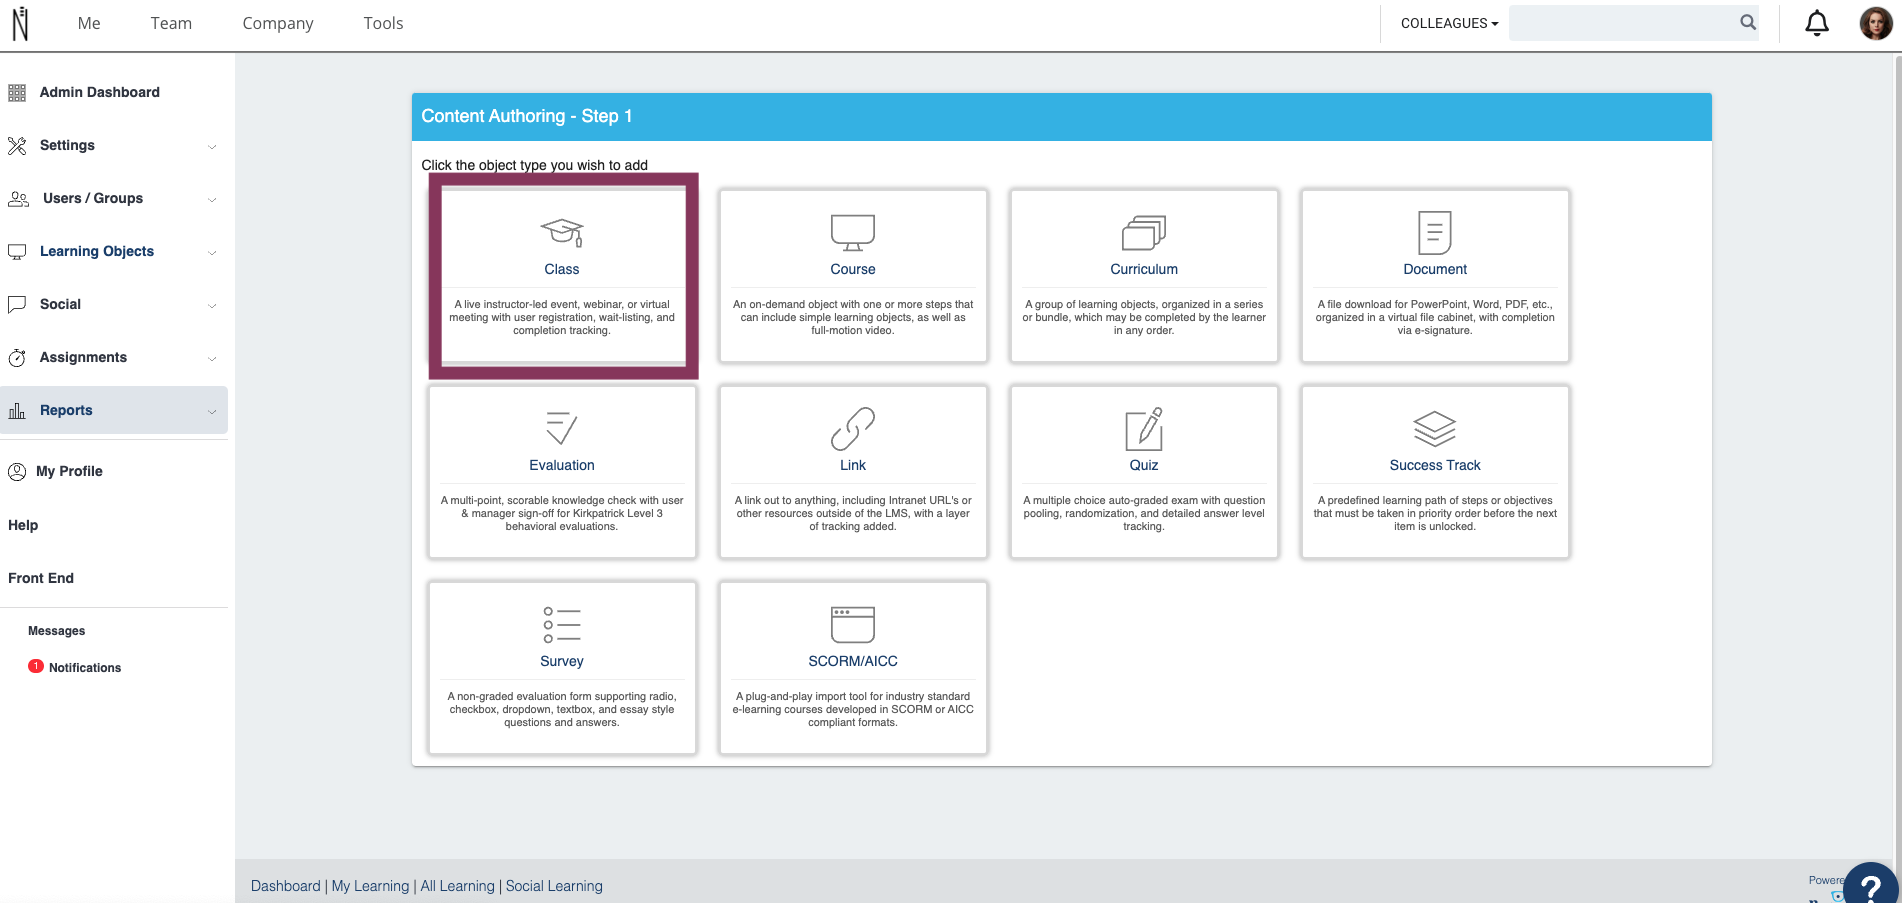Click the Learning Objects screen icon

[x=17, y=252]
